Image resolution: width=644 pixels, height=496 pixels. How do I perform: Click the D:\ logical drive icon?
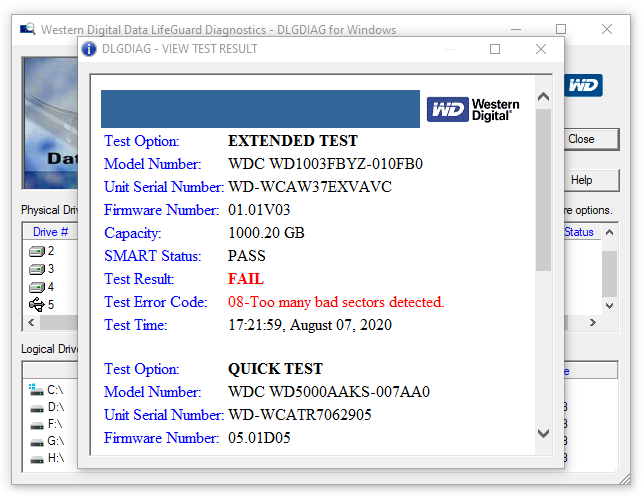(37, 409)
